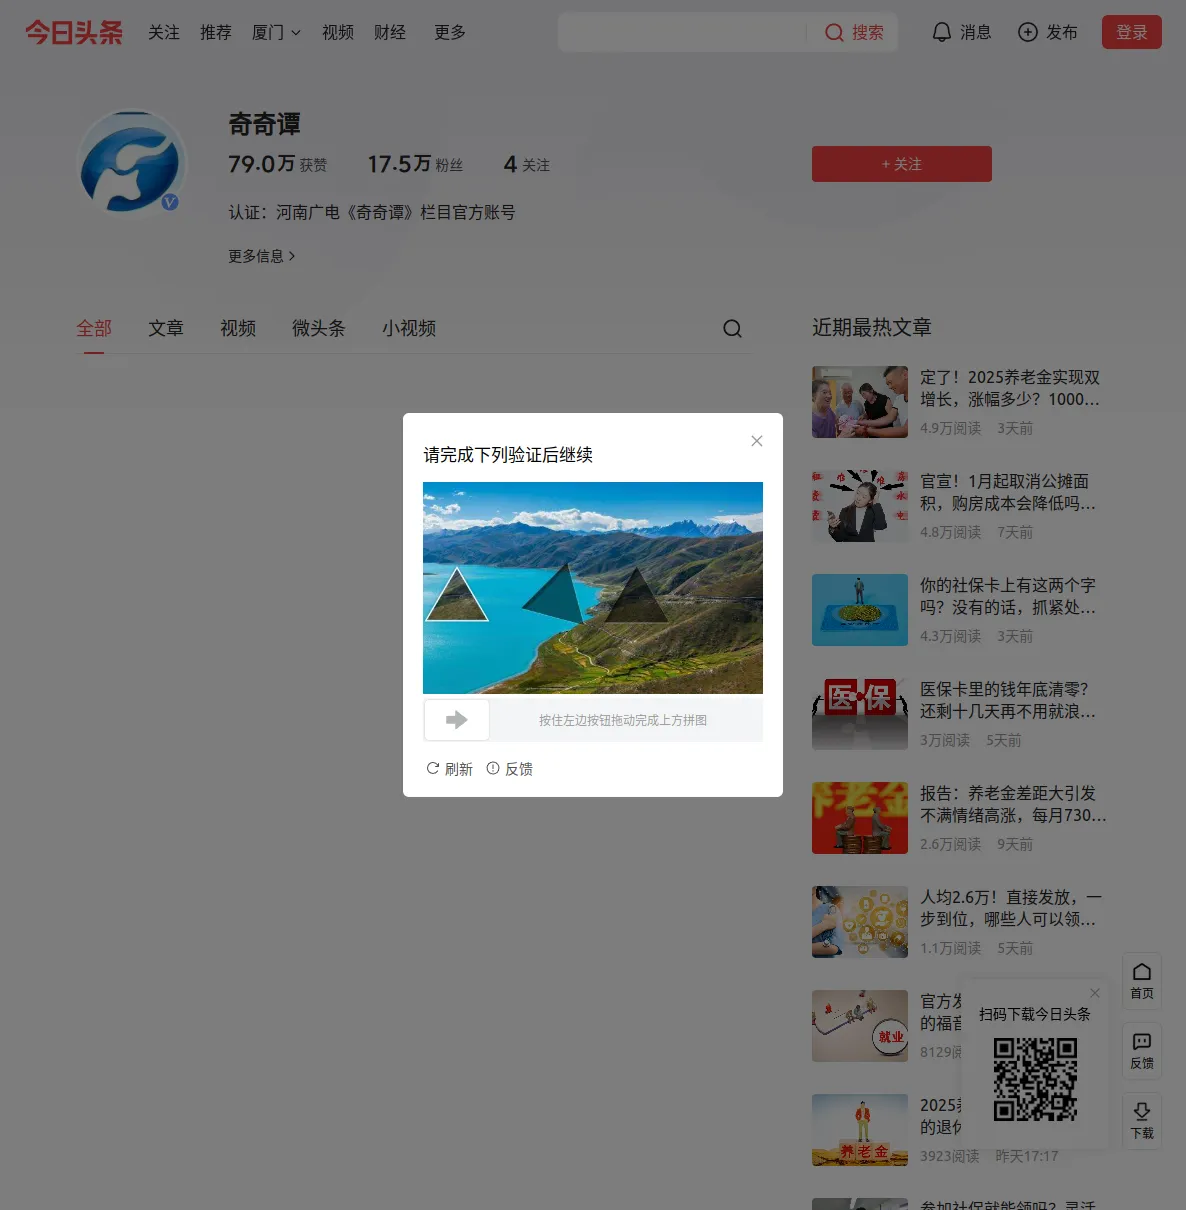Click the slider arrow handle

tap(457, 720)
